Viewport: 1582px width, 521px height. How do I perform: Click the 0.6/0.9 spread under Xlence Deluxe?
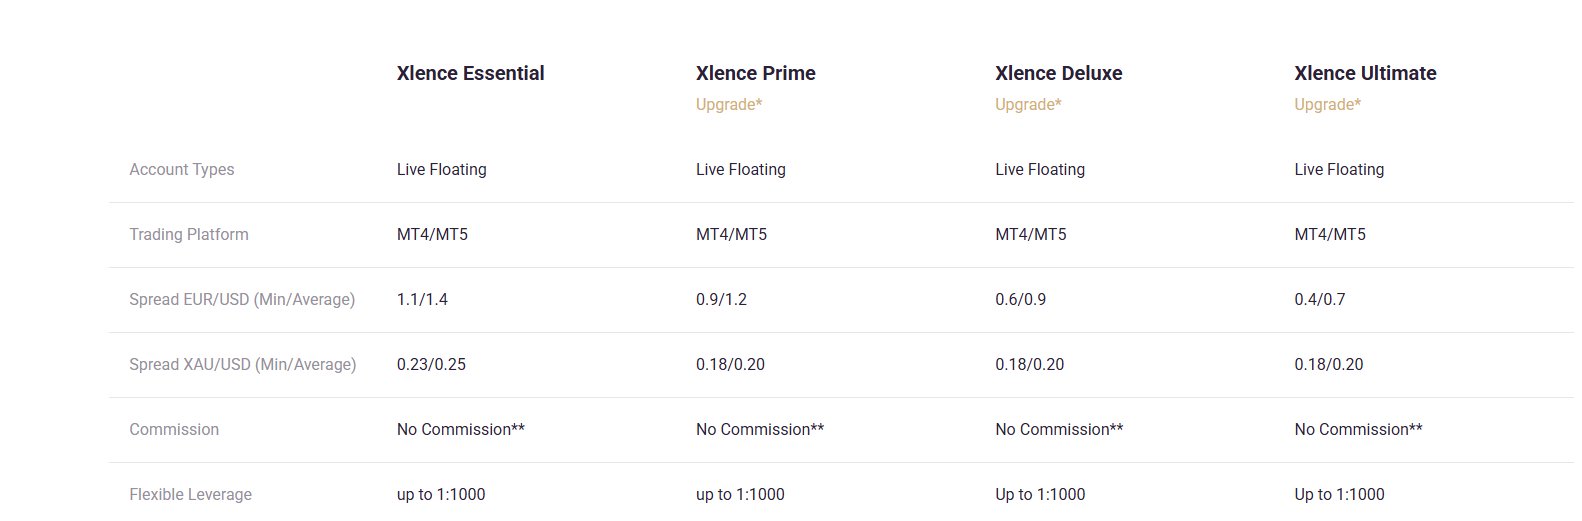(x=1020, y=300)
